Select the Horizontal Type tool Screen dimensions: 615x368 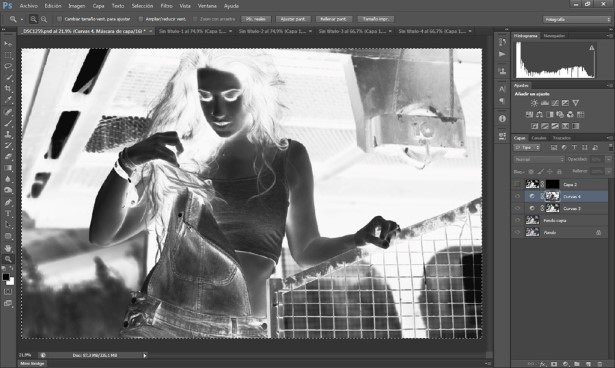(x=8, y=214)
